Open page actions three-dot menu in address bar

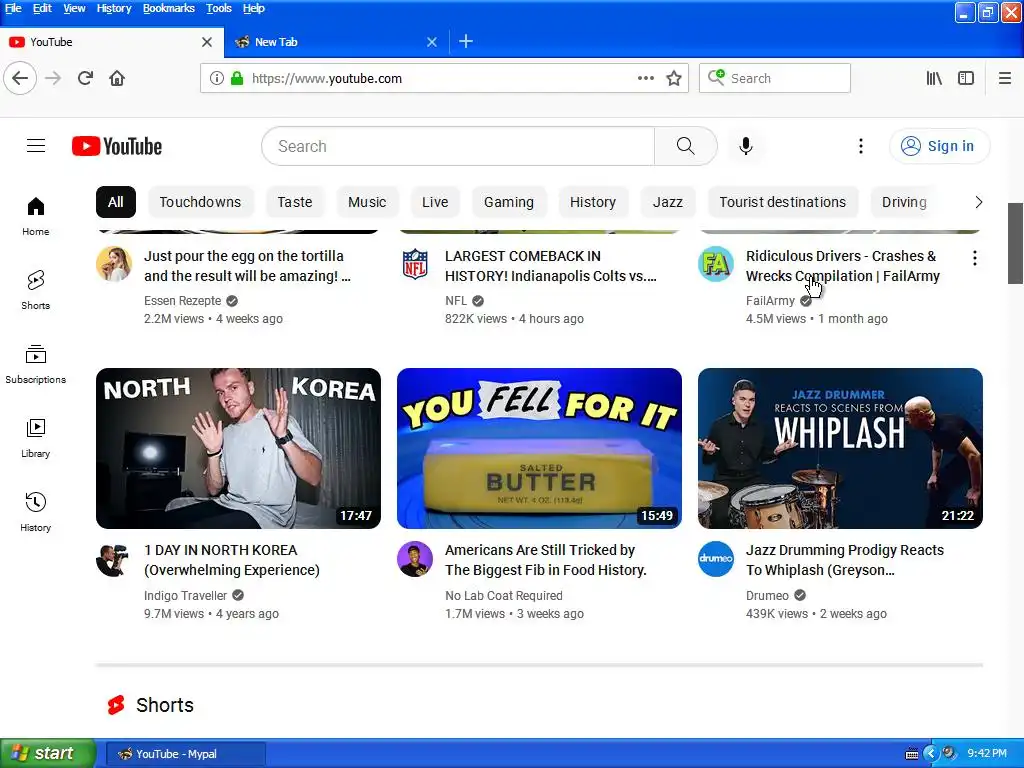[645, 78]
